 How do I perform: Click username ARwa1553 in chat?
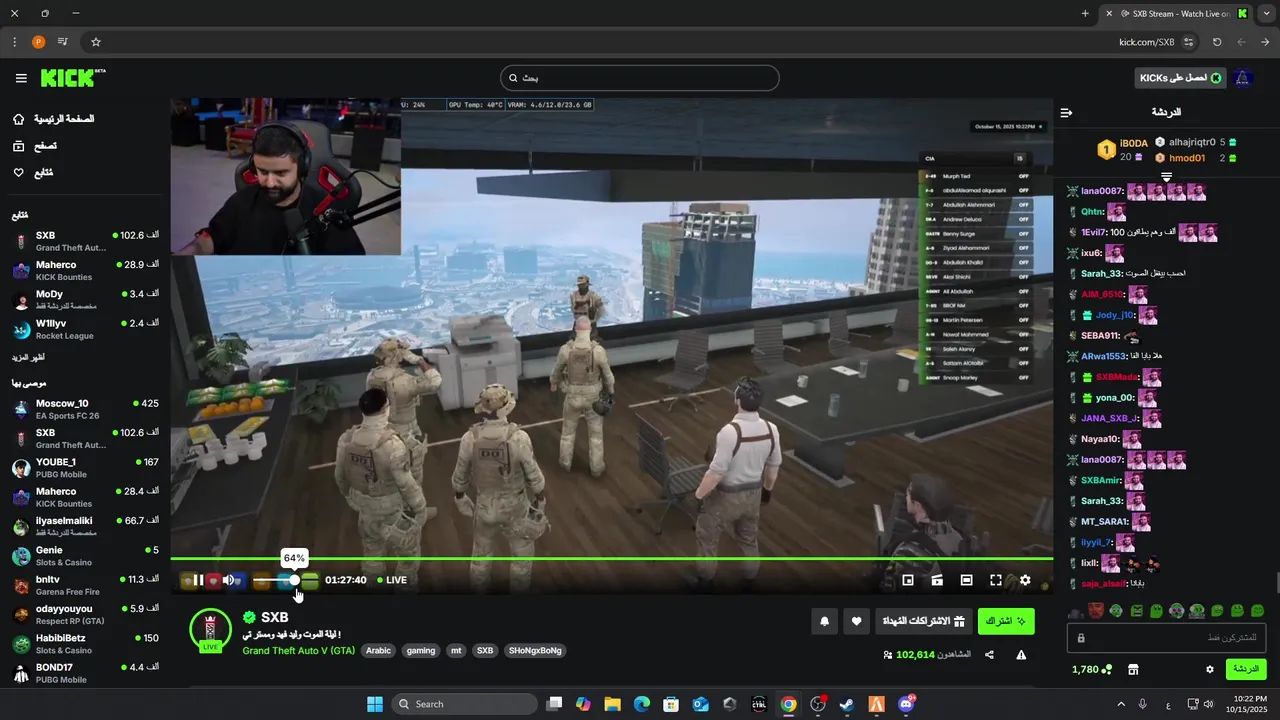[x=1105, y=356]
